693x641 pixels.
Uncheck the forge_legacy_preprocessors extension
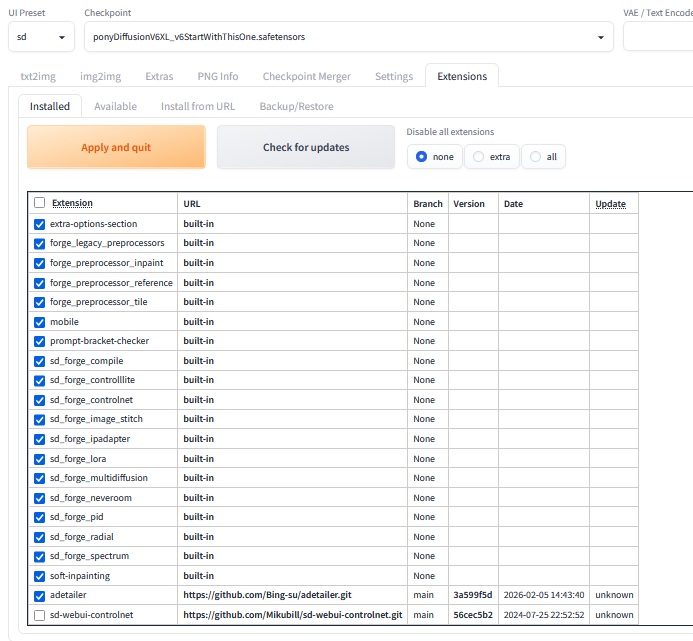[39, 244]
